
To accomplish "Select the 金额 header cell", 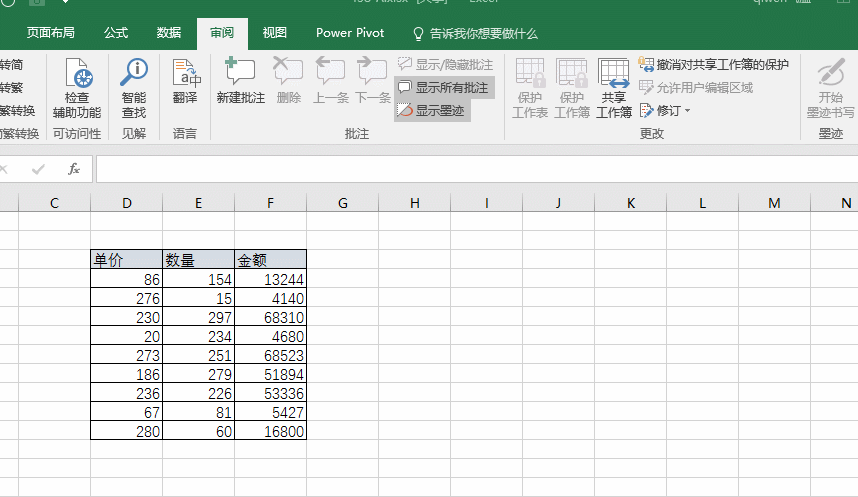I will [270, 259].
